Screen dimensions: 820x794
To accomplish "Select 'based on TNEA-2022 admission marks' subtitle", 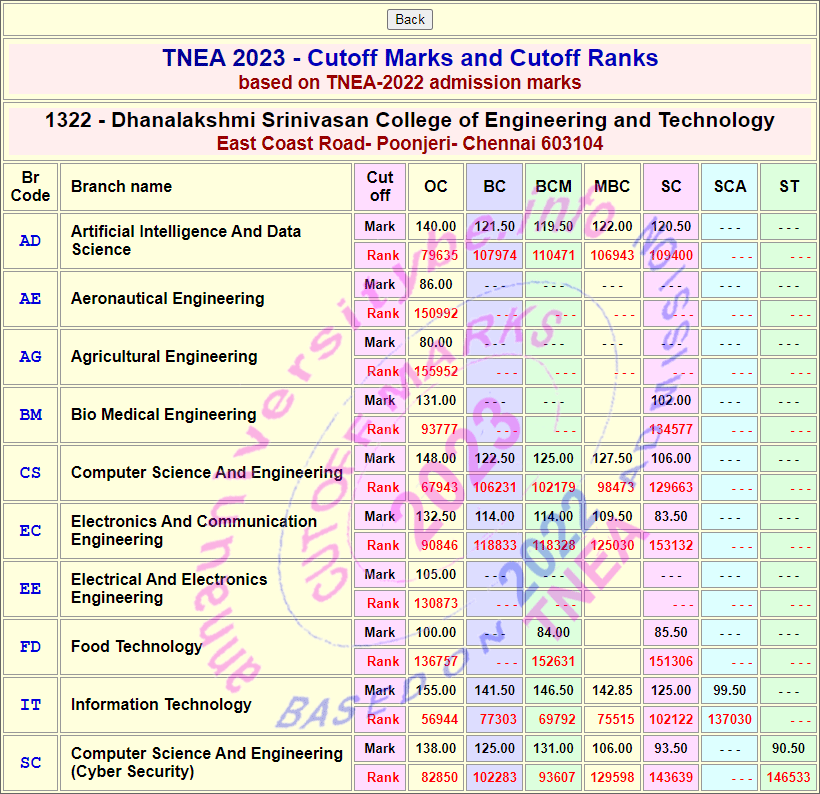I will 410,83.
